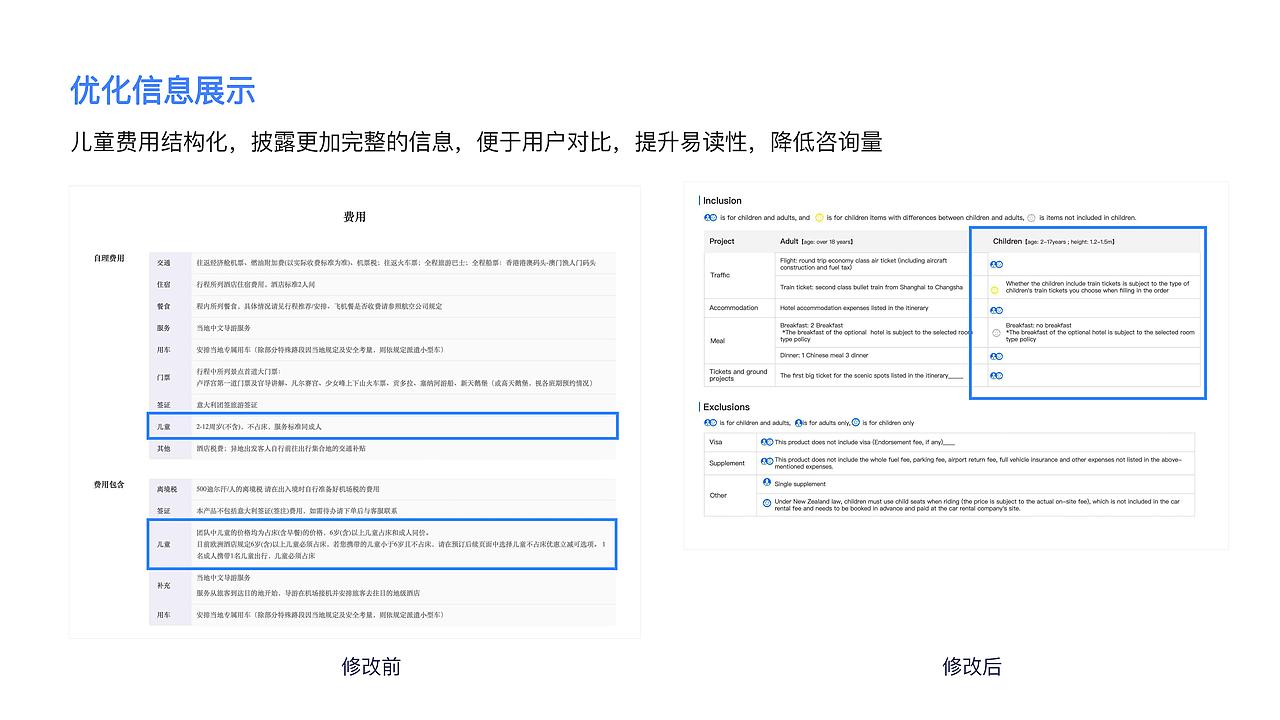This screenshot has width=1280, height=720.
Task: Click the 'Tickets and ground projects' row label
Action: (x=739, y=375)
